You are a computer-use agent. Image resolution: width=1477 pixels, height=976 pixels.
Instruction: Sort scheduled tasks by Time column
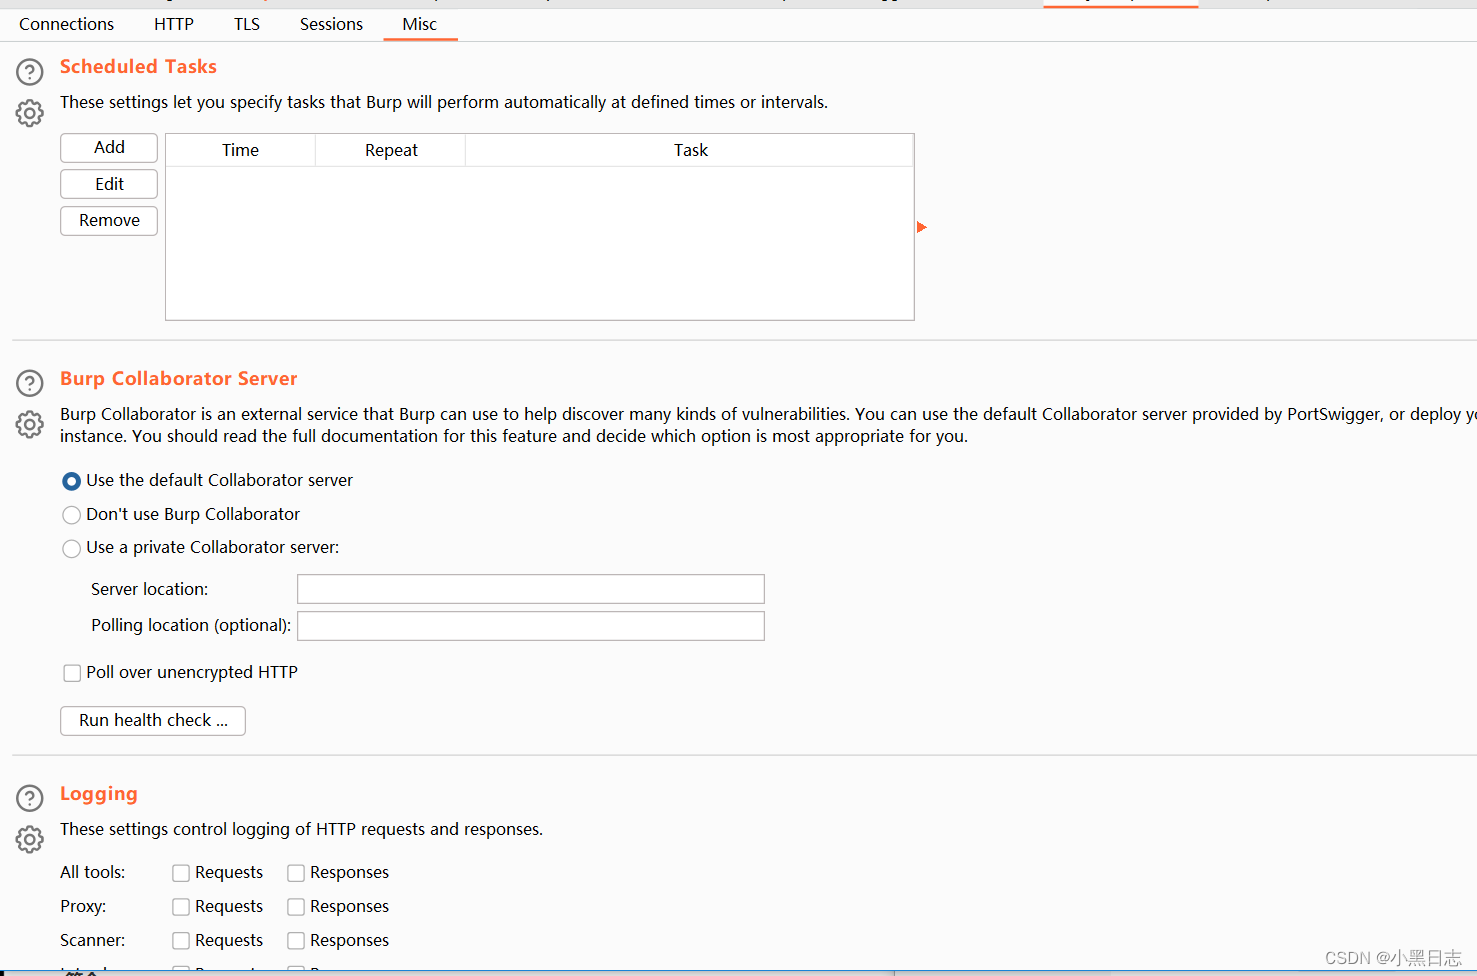tap(240, 150)
